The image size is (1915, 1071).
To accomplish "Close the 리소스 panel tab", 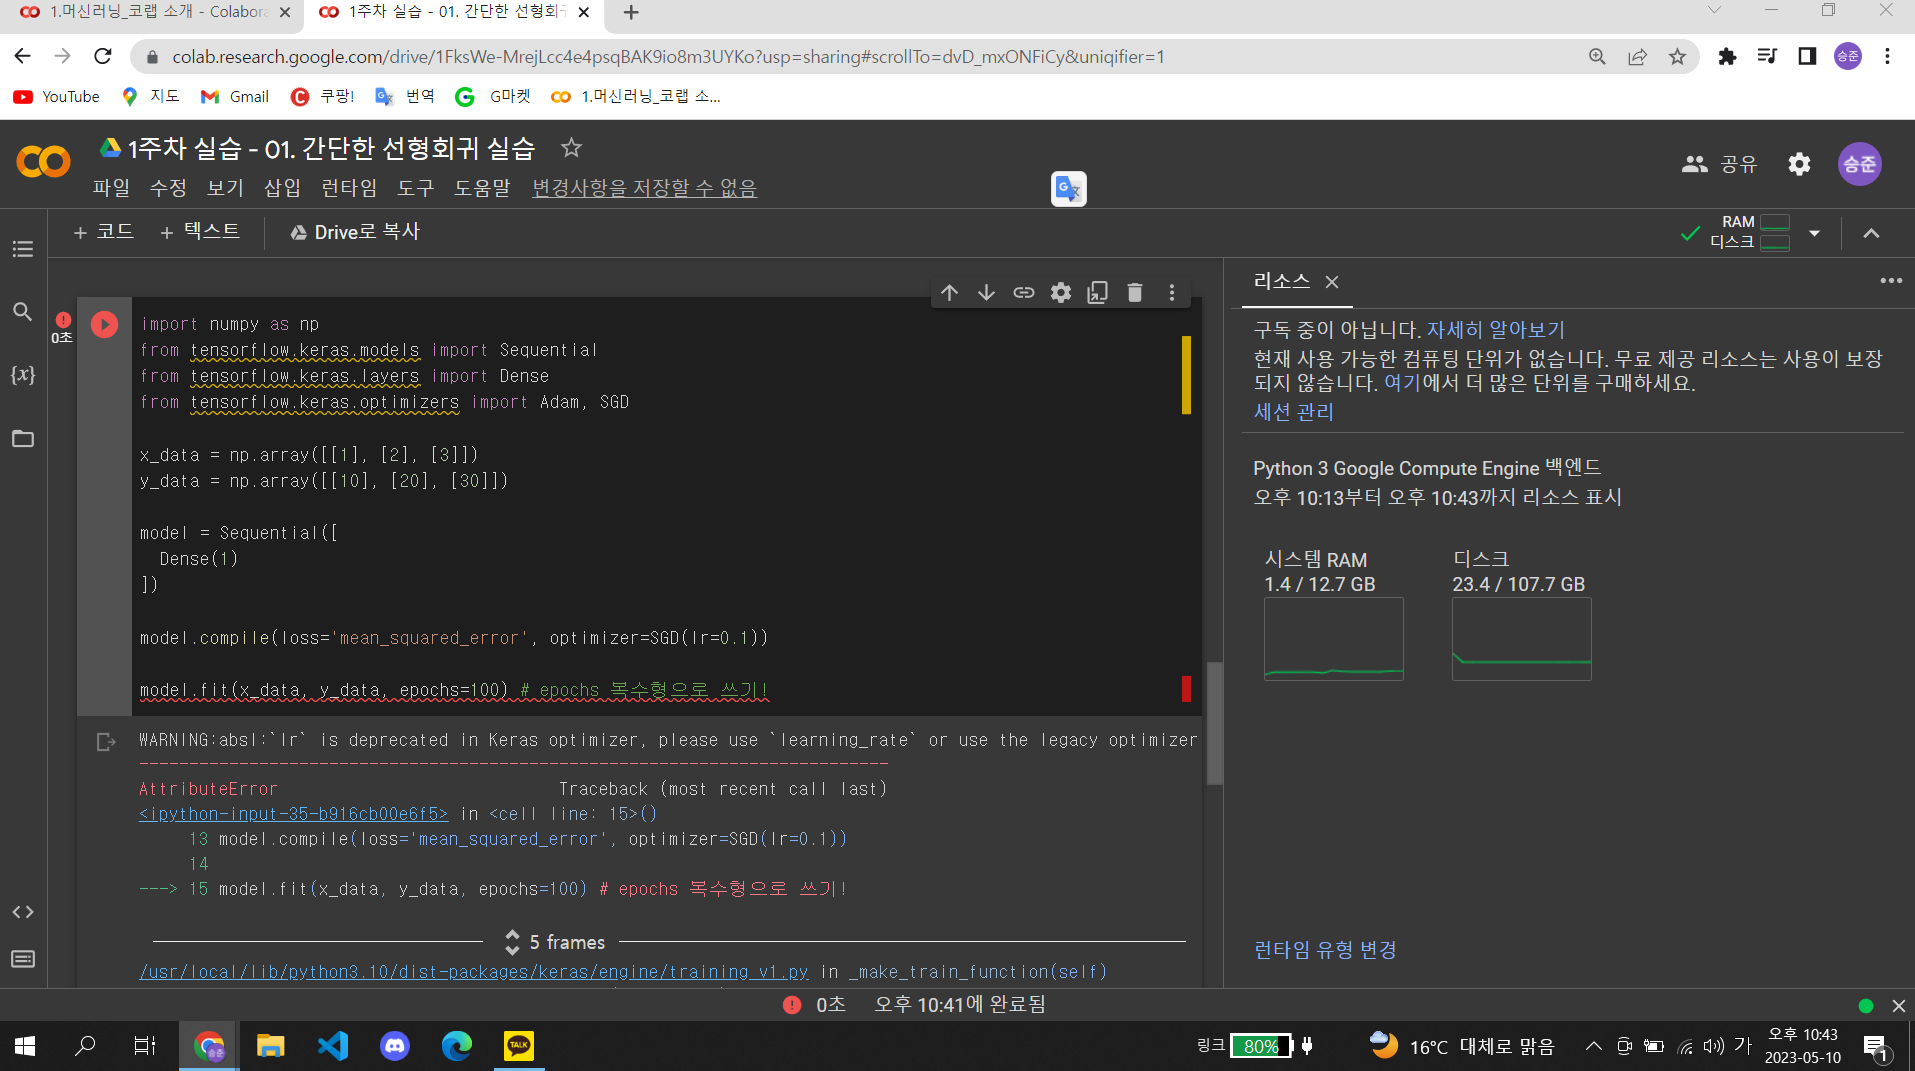I will [1331, 282].
